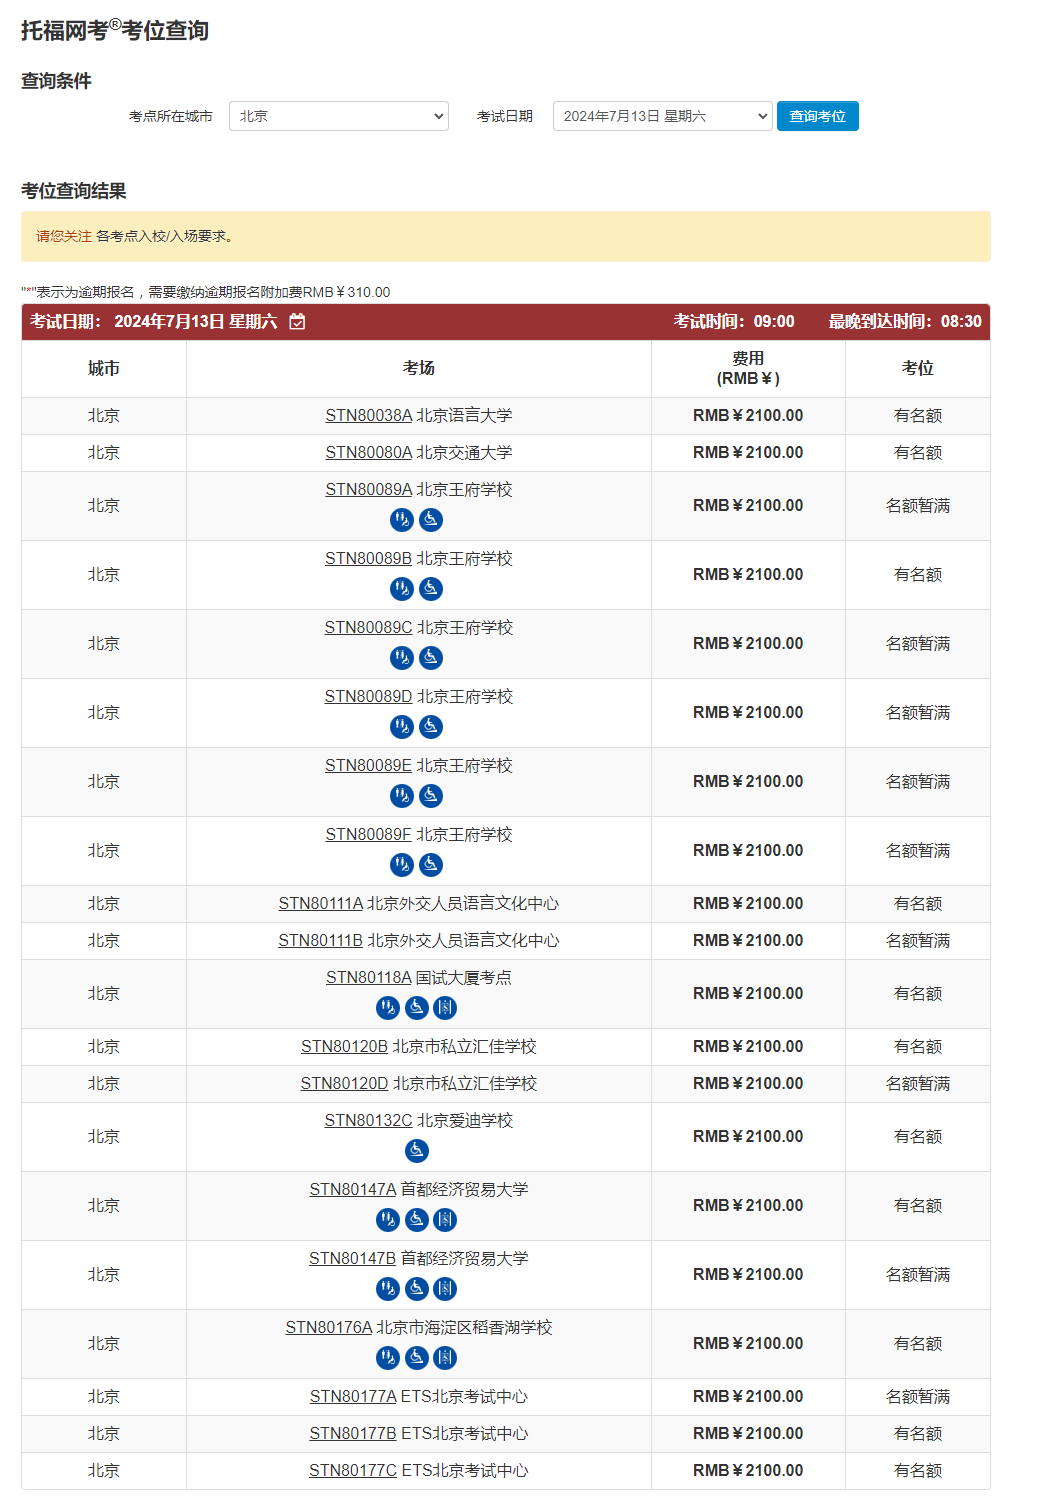Click accessible restroom icon under STN80089E
The width and height of the screenshot is (1061, 1506).
tap(402, 796)
